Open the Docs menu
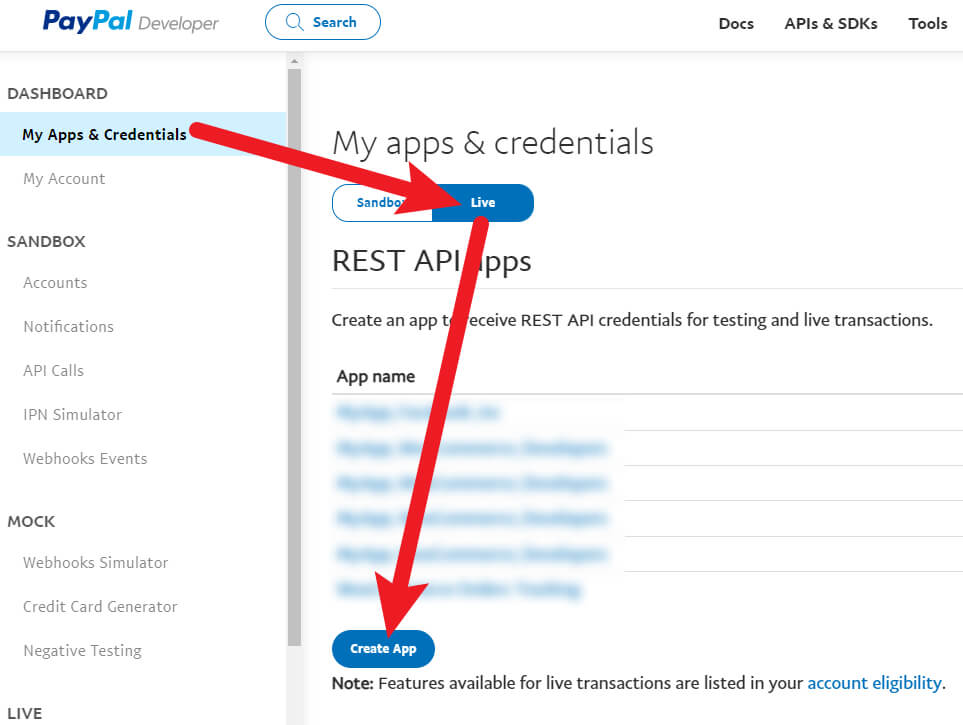 click(x=736, y=23)
